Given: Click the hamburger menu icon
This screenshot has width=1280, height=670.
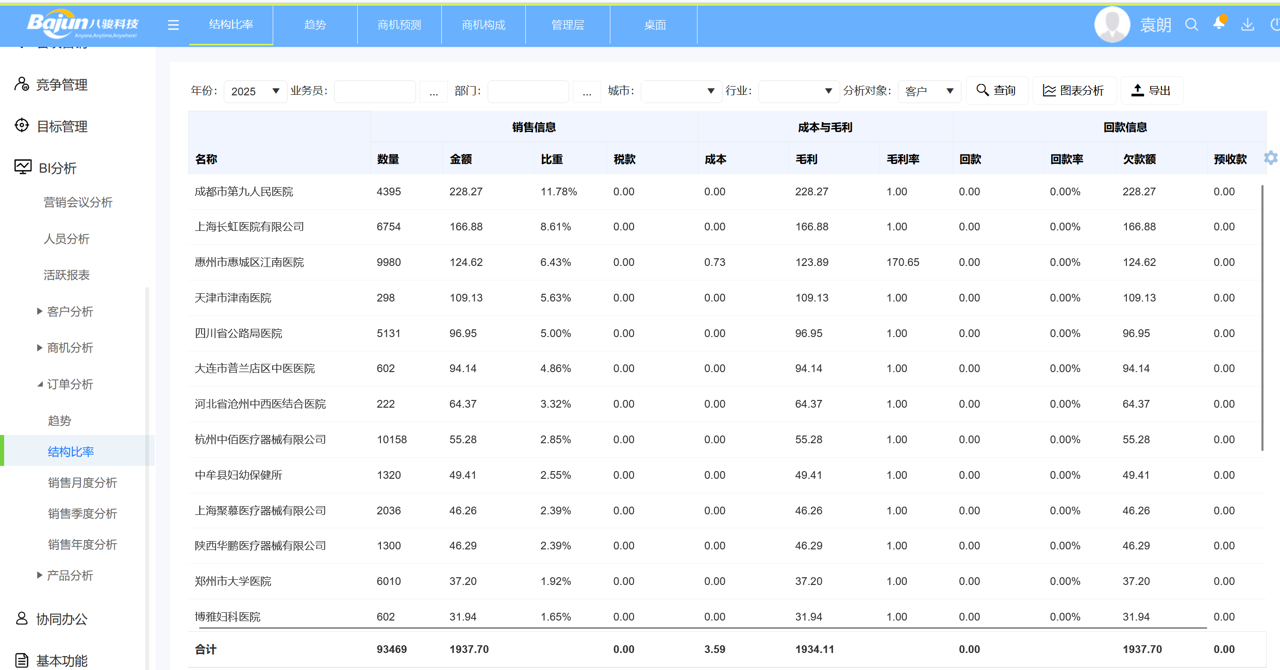Looking at the screenshot, I should pyautogui.click(x=173, y=25).
